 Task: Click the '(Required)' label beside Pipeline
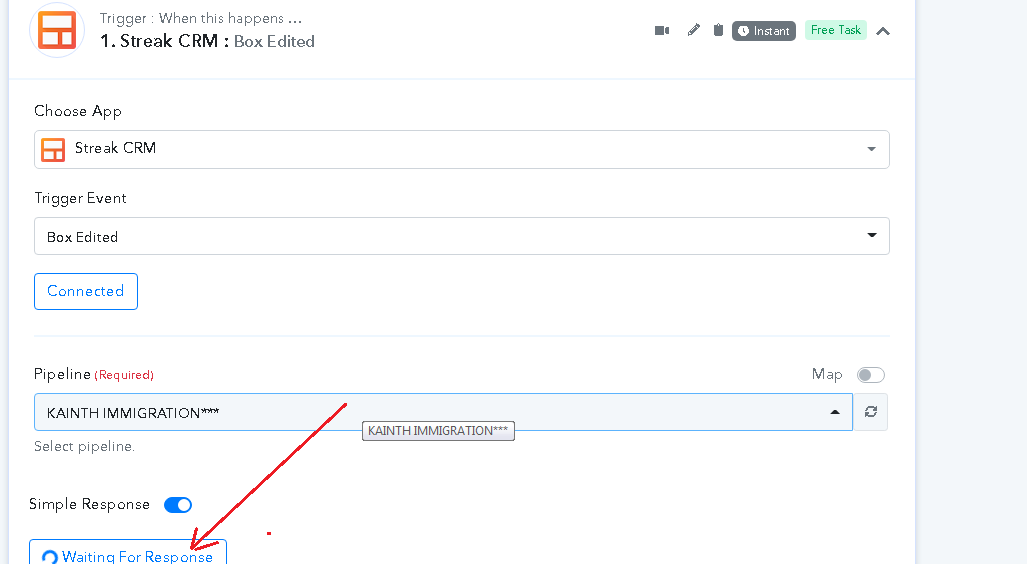[x=124, y=375]
